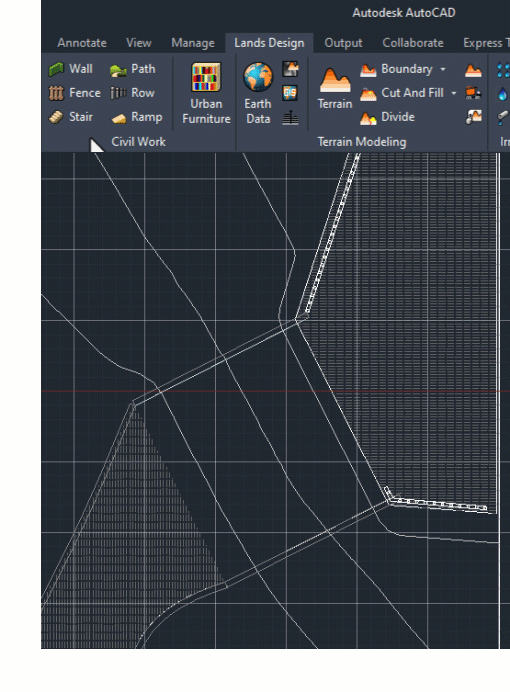Click the pipe icon in the irrigation panel

502,117
